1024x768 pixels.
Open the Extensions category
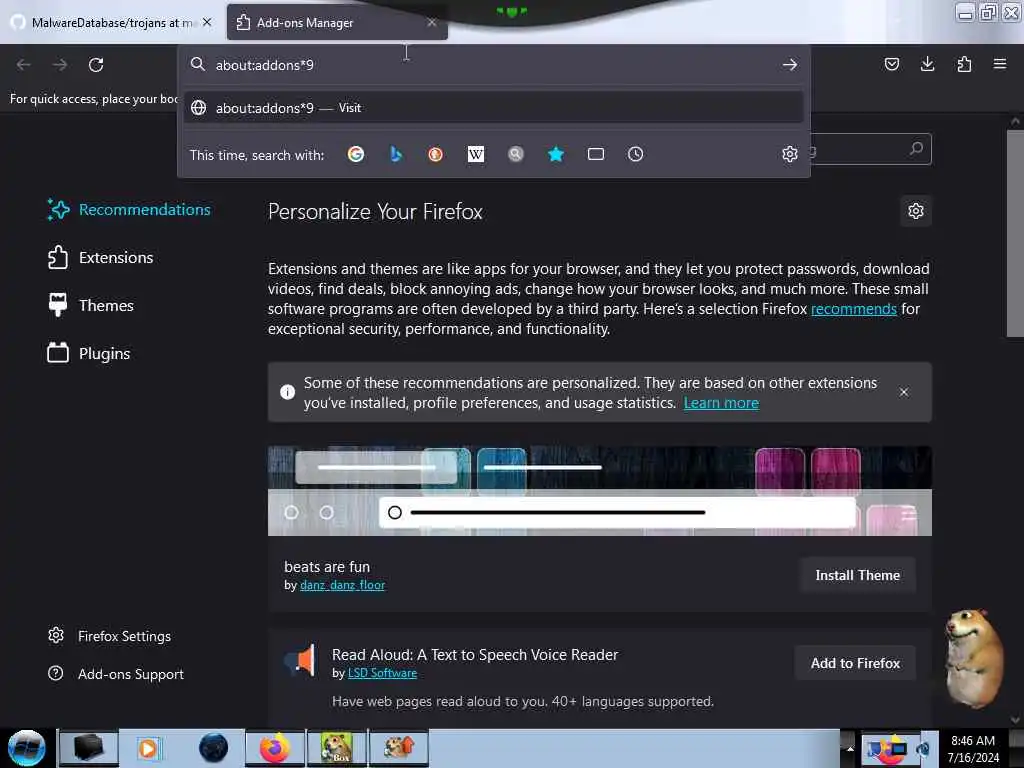click(101, 257)
